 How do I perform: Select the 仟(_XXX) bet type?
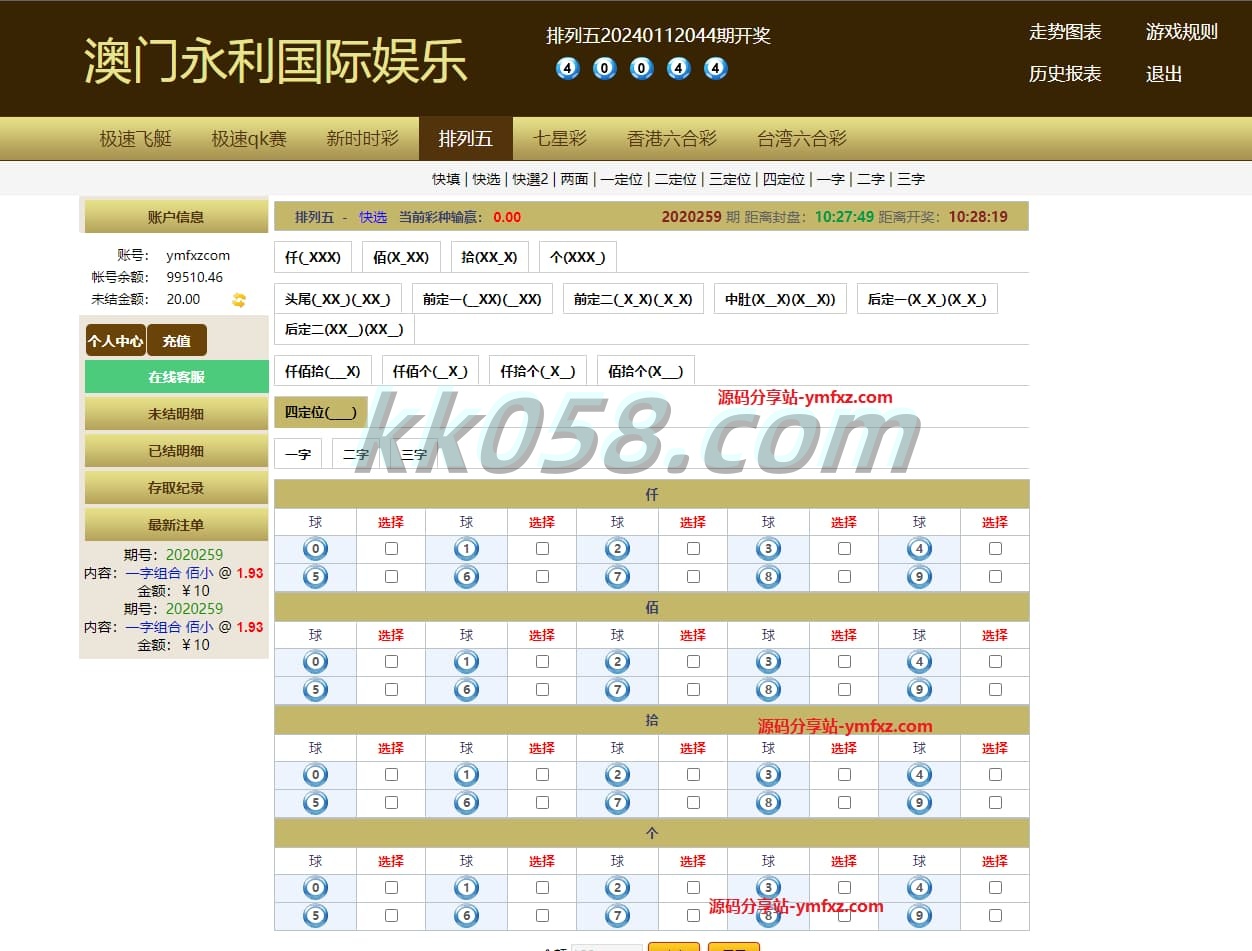coord(312,257)
